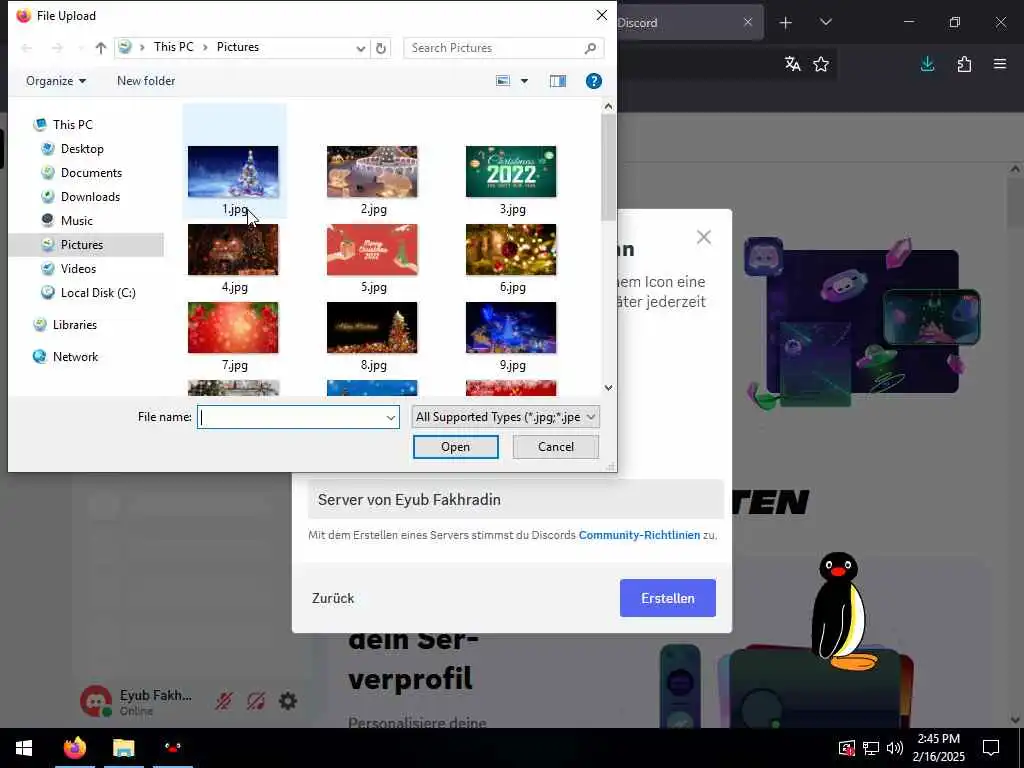Viewport: 1024px width, 768px height.
Task: Open Discord user settings gear
Action: point(288,701)
